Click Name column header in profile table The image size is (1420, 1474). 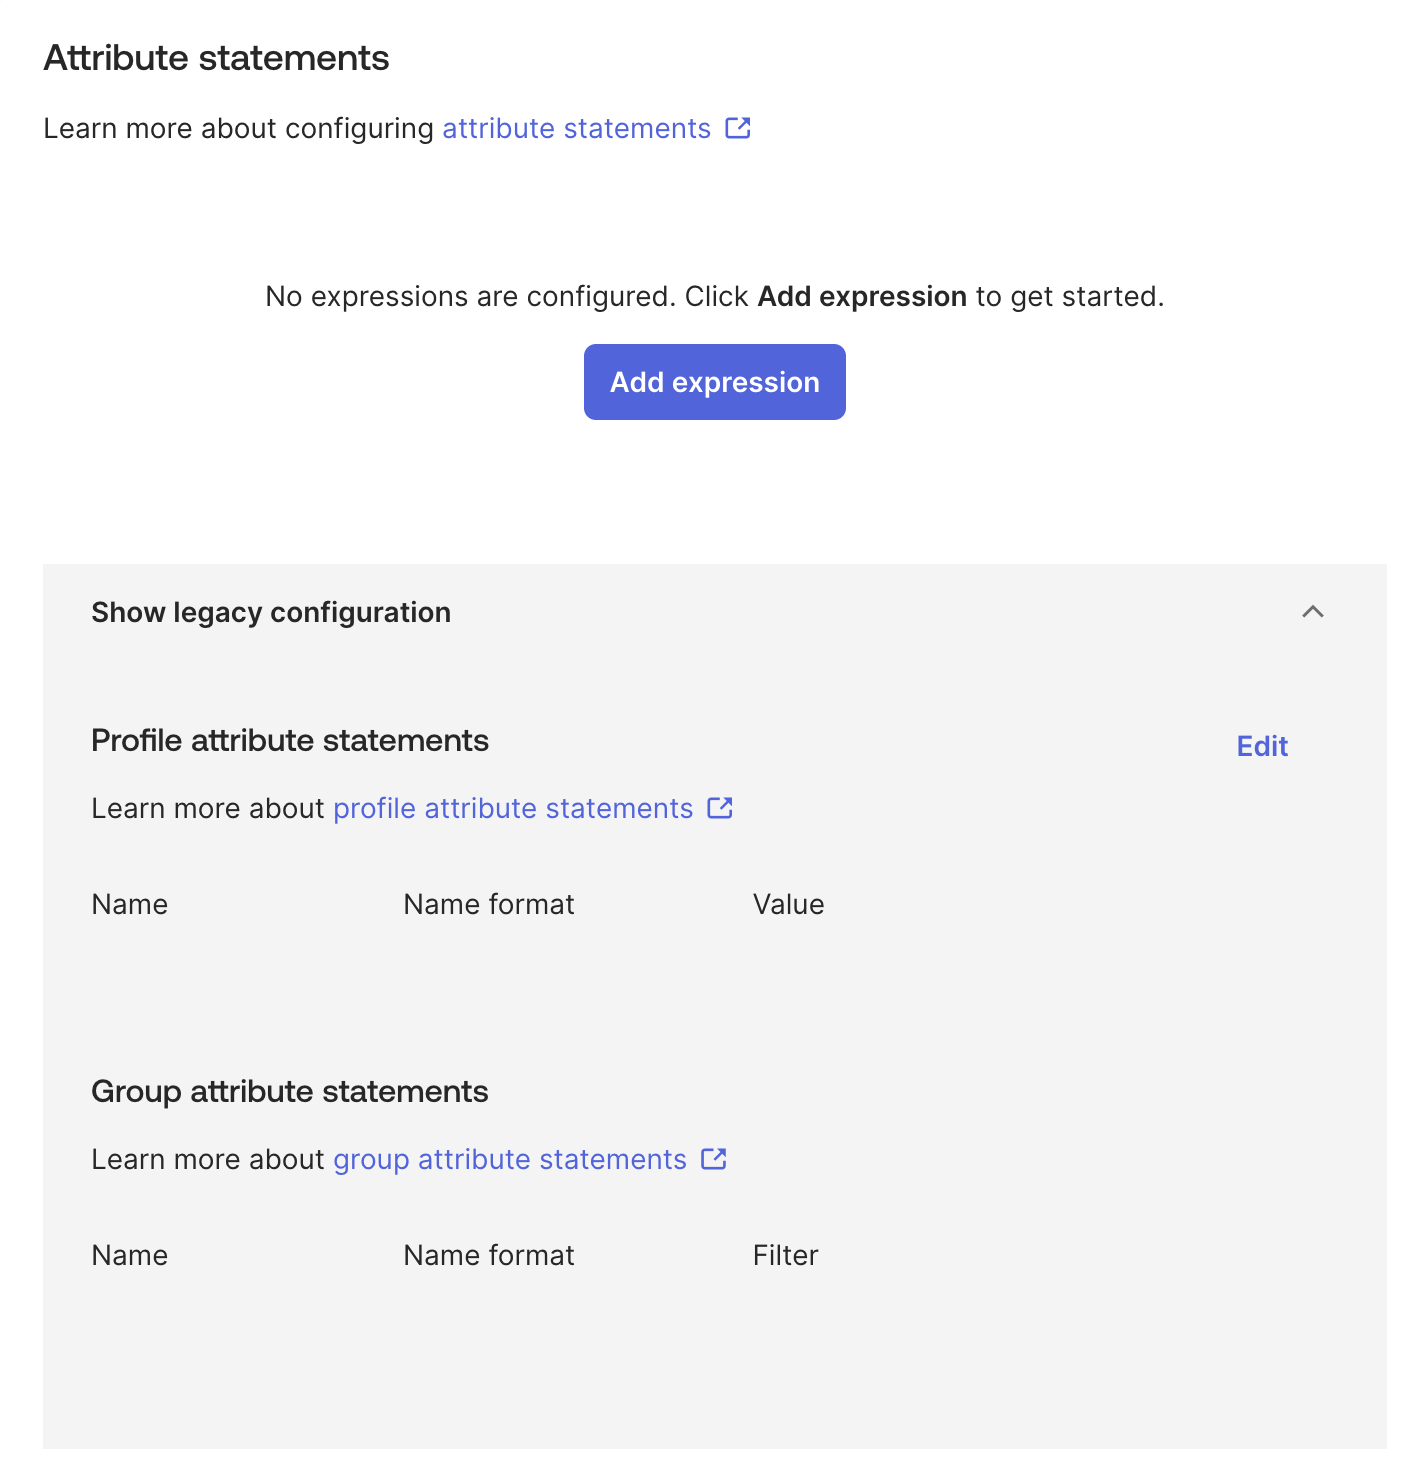click(130, 904)
